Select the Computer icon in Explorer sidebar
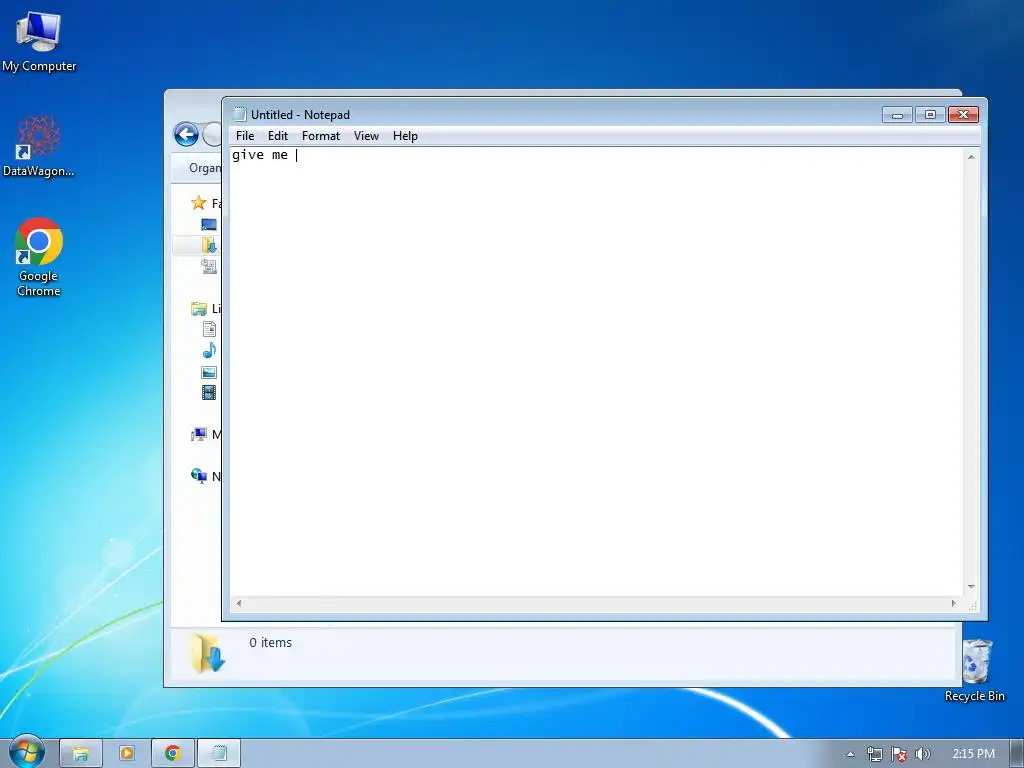1024x768 pixels. pyautogui.click(x=199, y=434)
